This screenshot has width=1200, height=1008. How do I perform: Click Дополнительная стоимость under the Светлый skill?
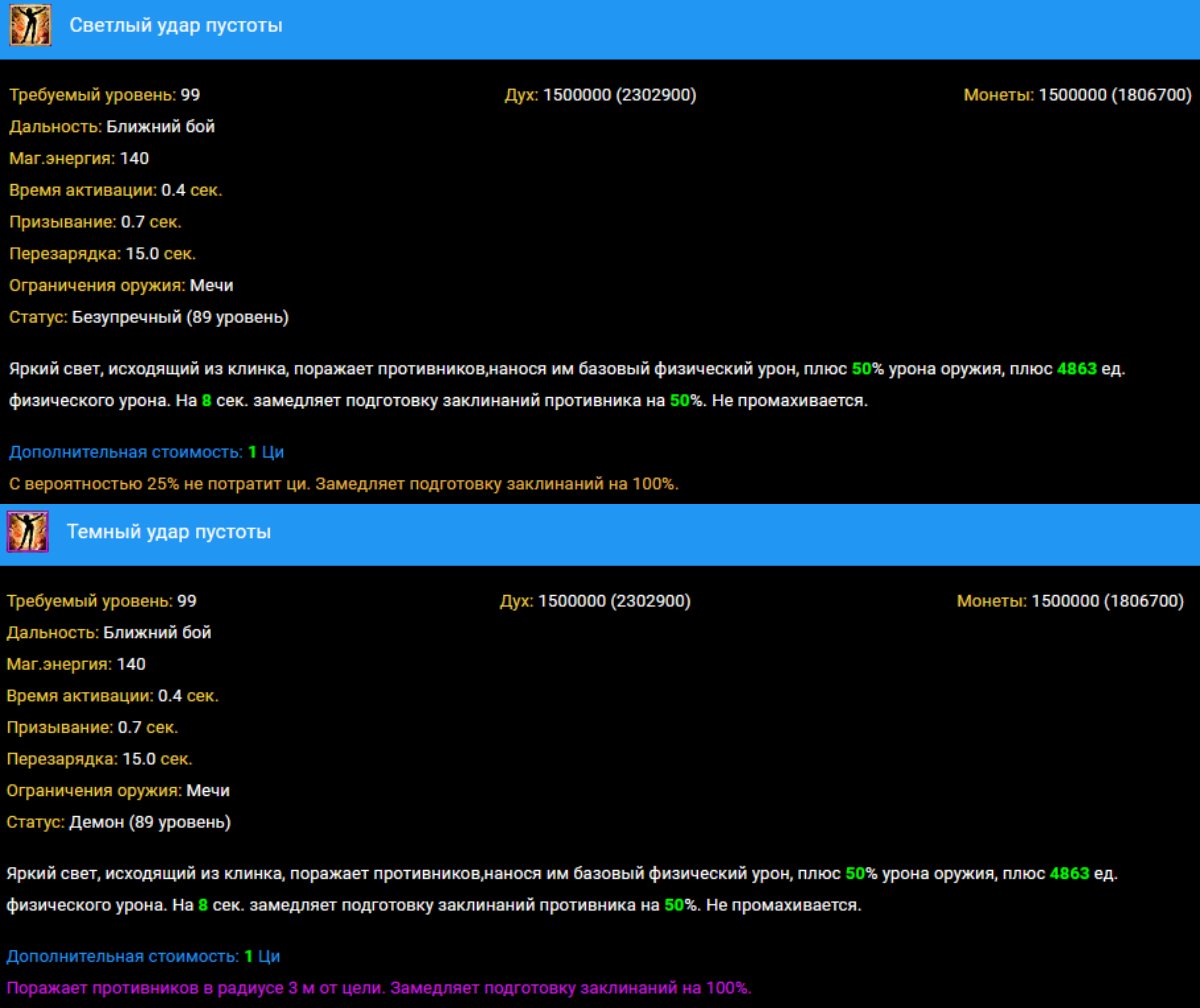tap(147, 452)
